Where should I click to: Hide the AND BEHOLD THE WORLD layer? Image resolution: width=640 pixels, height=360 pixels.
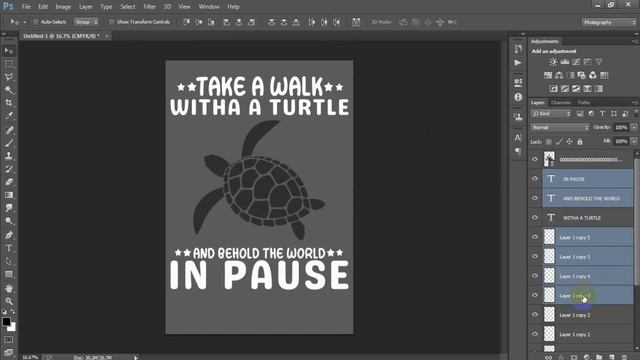[x=535, y=198]
